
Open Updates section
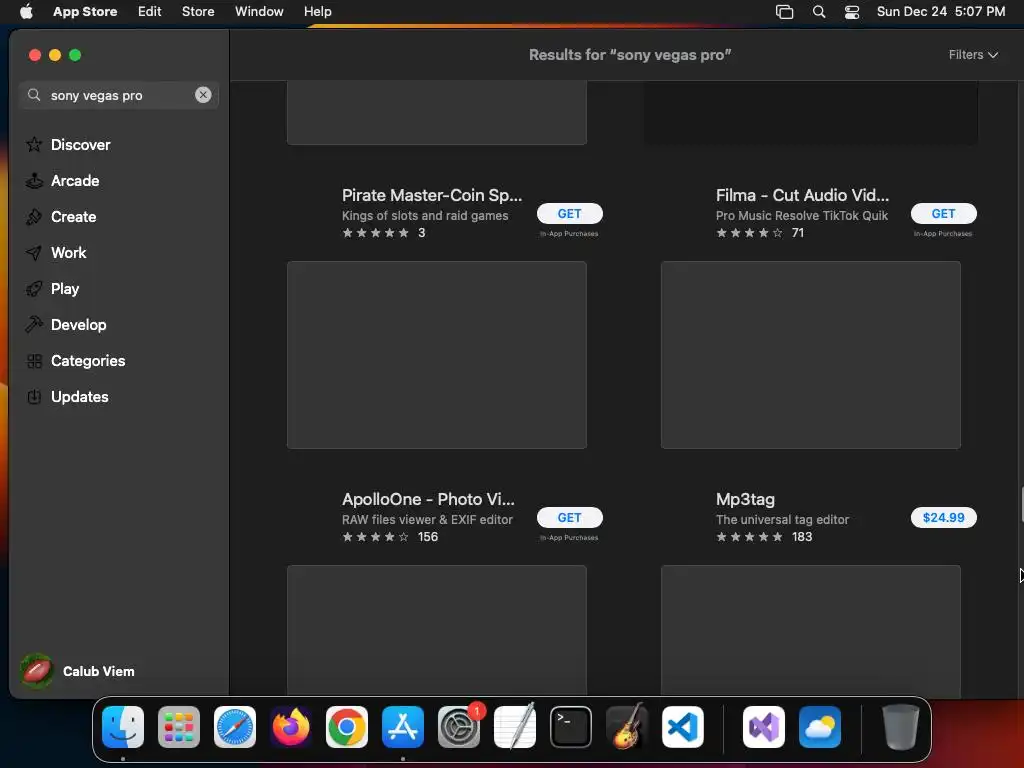point(79,396)
